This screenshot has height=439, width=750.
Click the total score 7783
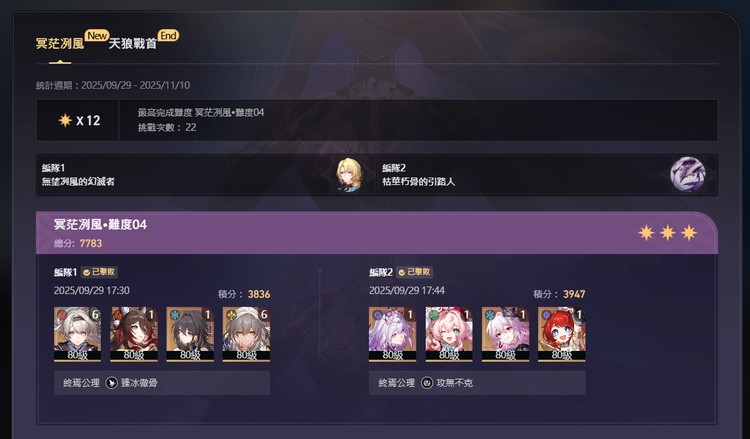[90, 243]
